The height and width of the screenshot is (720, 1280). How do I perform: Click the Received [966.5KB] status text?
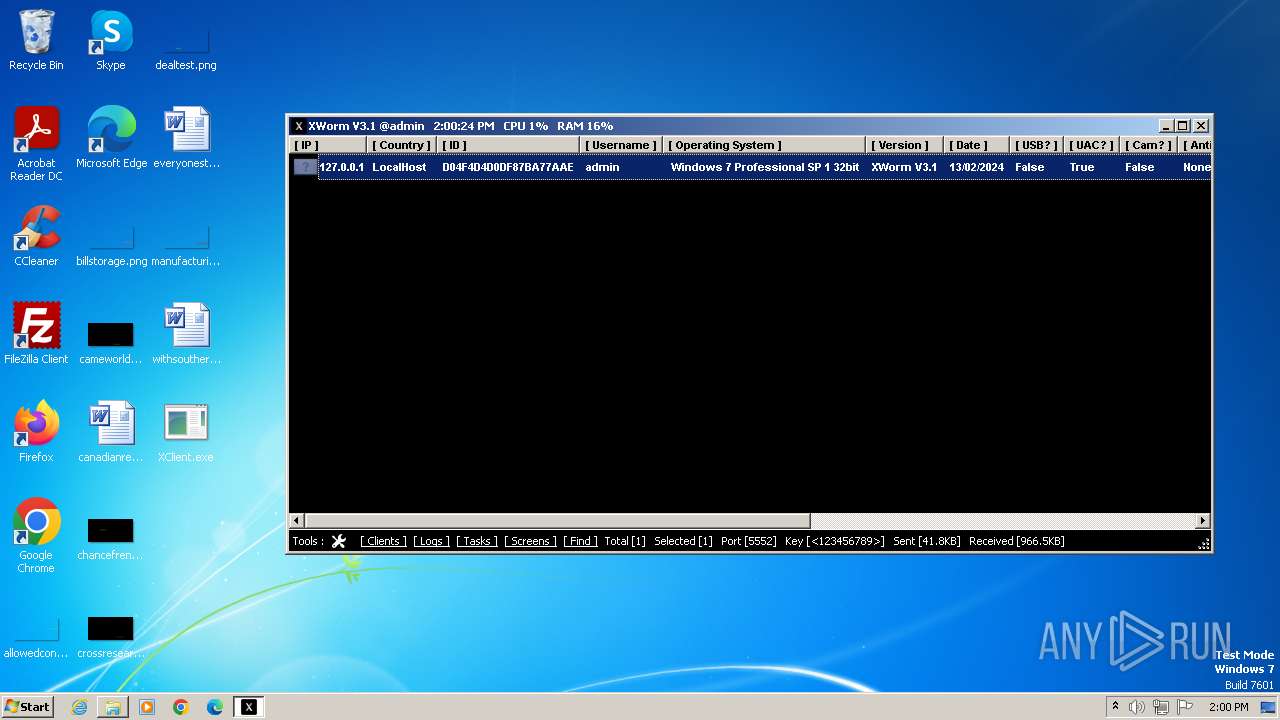pyautogui.click(x=1017, y=541)
